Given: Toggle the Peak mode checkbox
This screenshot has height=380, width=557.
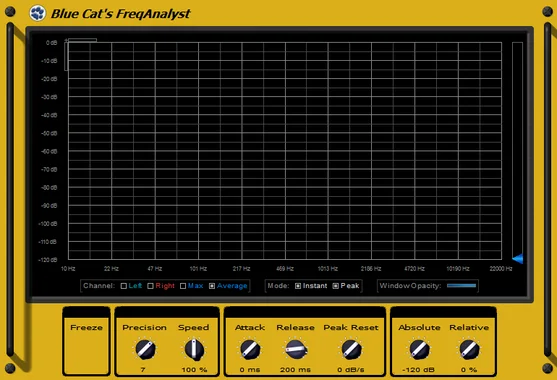Looking at the screenshot, I should click(336, 286).
